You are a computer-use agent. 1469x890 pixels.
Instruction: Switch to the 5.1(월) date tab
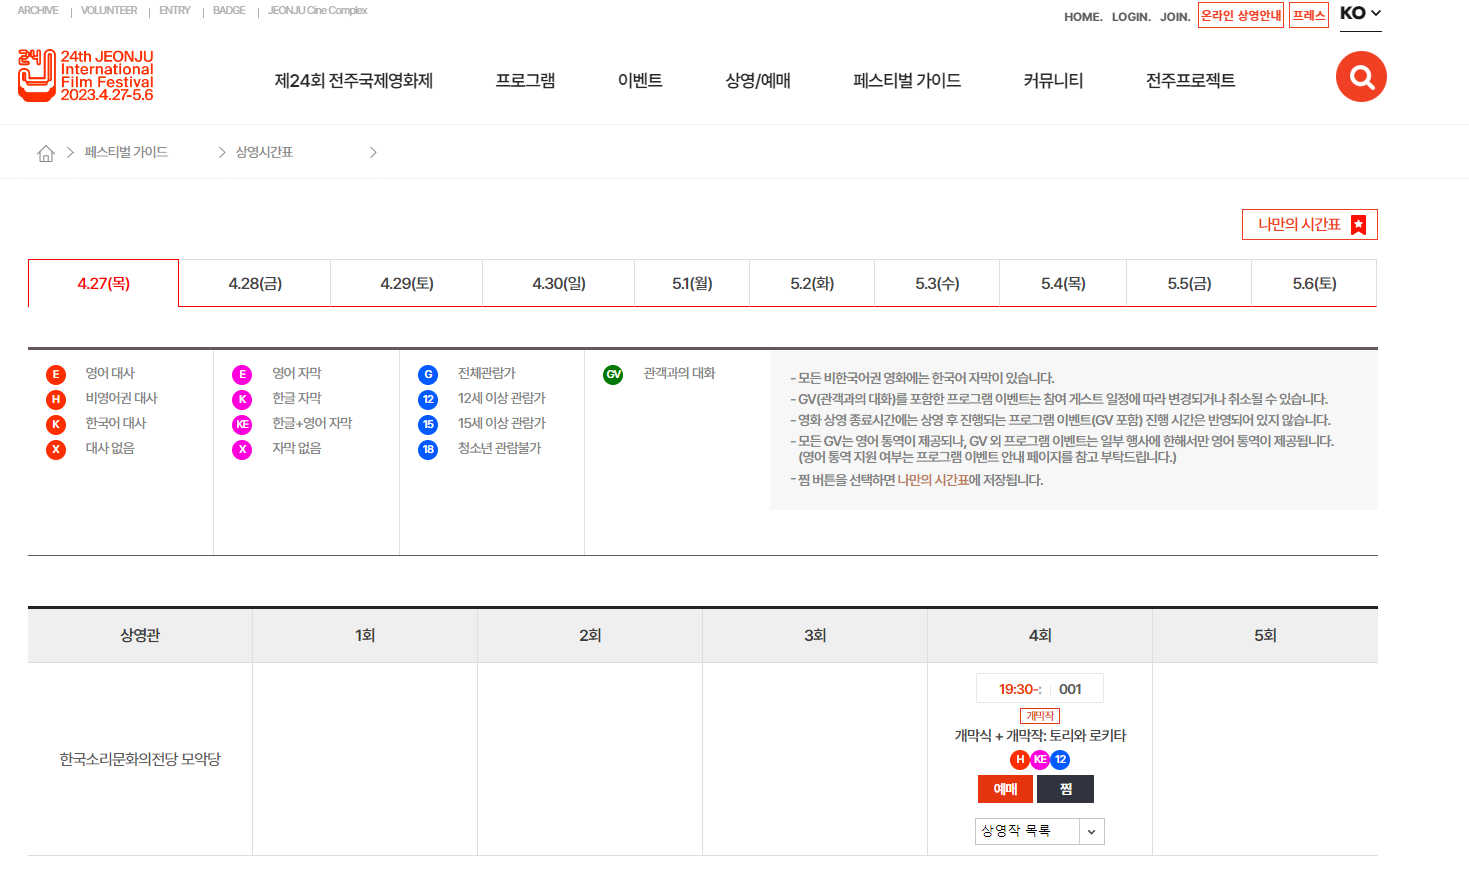(691, 283)
